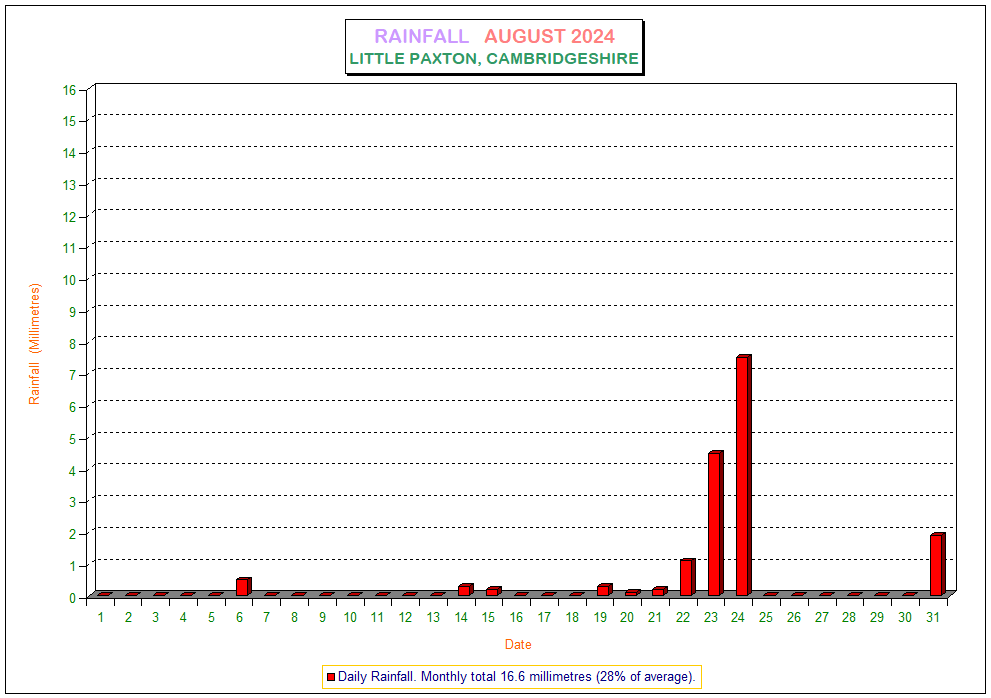Click the small rainfall bar for date 21
Viewport: 991px width, 698px height.
click(x=660, y=591)
